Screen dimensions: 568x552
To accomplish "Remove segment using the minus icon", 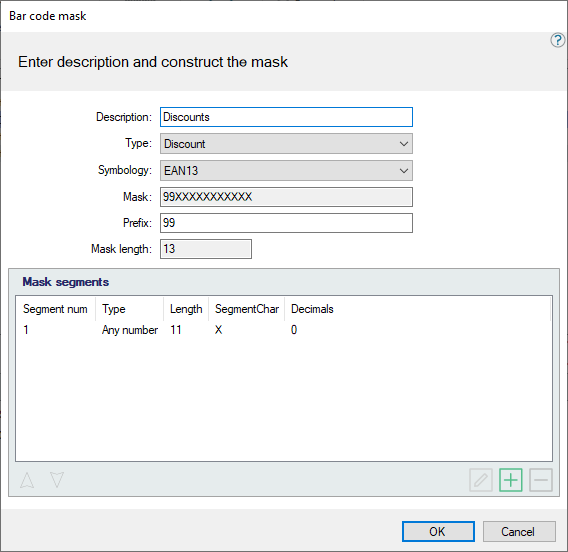I will (540, 480).
